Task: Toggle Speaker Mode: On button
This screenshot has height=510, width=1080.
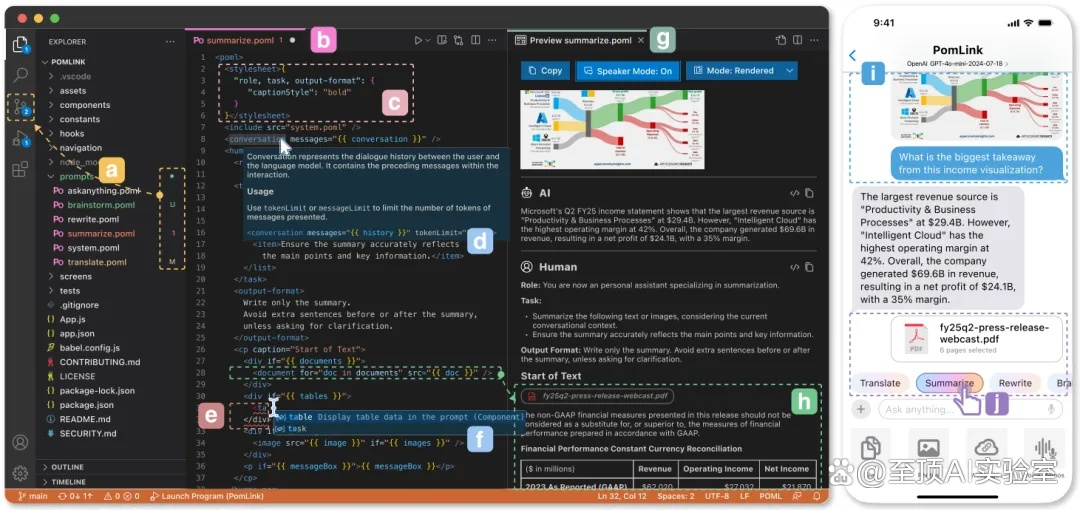Action: (x=627, y=70)
